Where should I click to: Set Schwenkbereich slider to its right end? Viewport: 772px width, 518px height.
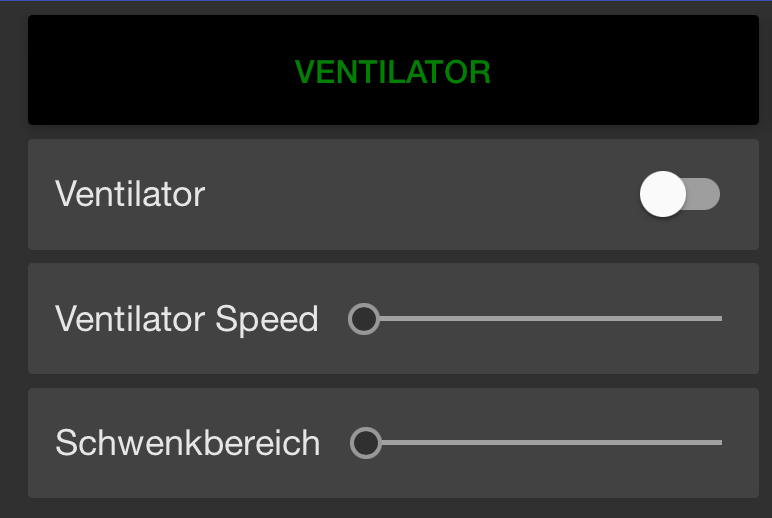pyautogui.click(x=720, y=442)
